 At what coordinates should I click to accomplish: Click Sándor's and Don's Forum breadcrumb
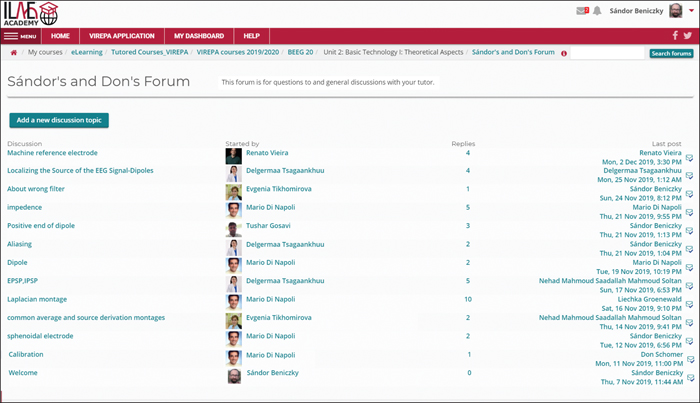coord(513,52)
